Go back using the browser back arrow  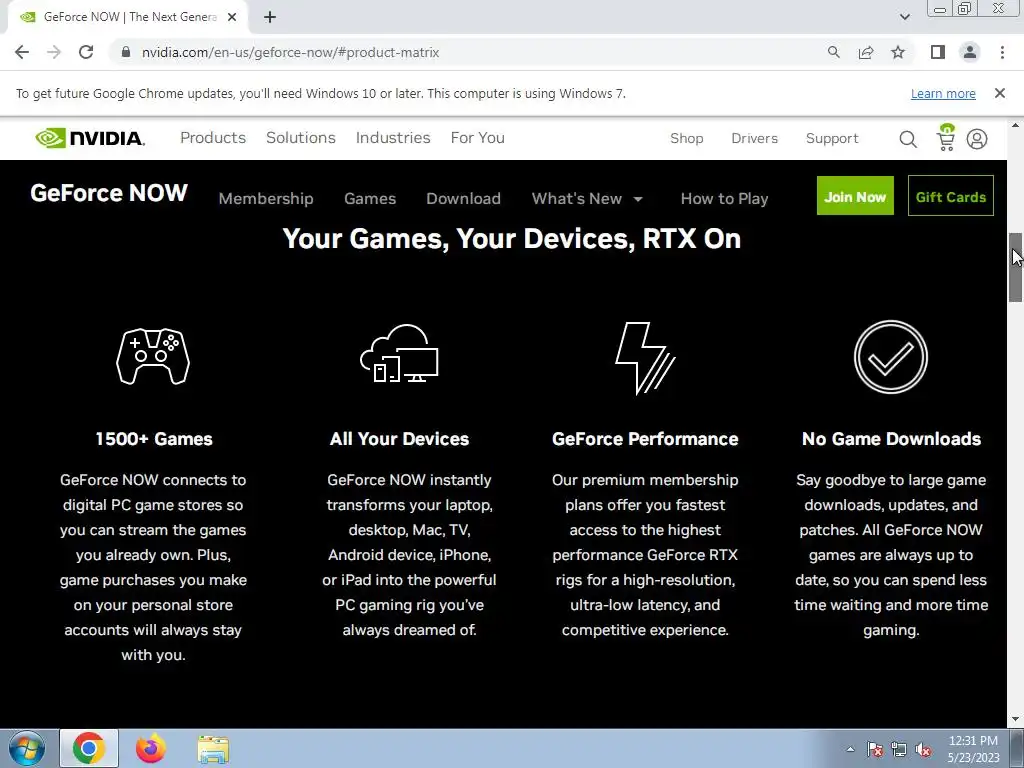click(22, 52)
